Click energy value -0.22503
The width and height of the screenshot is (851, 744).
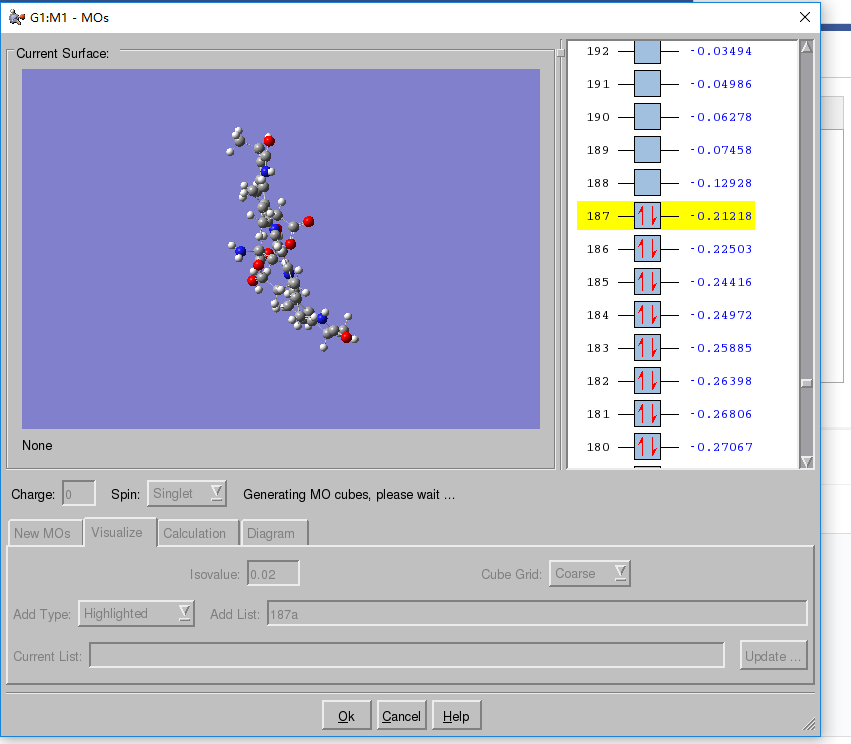pos(721,249)
